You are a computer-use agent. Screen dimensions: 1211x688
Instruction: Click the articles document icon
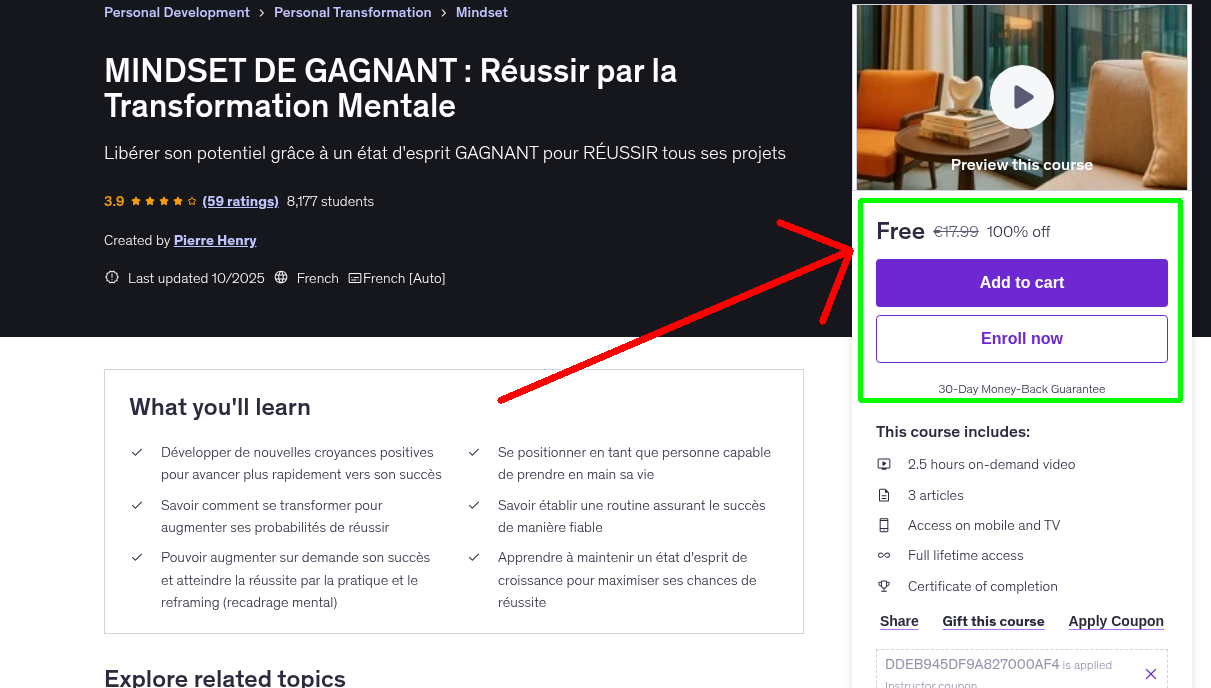[x=884, y=494]
